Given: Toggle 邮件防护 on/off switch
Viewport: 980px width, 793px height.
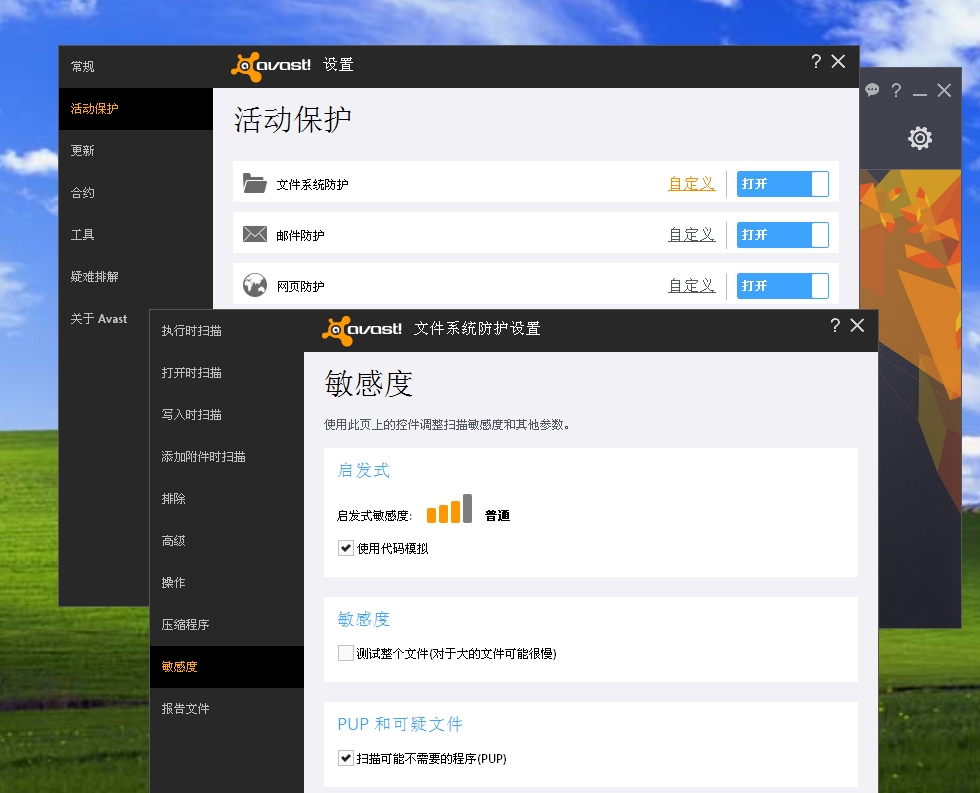Looking at the screenshot, I should (782, 235).
